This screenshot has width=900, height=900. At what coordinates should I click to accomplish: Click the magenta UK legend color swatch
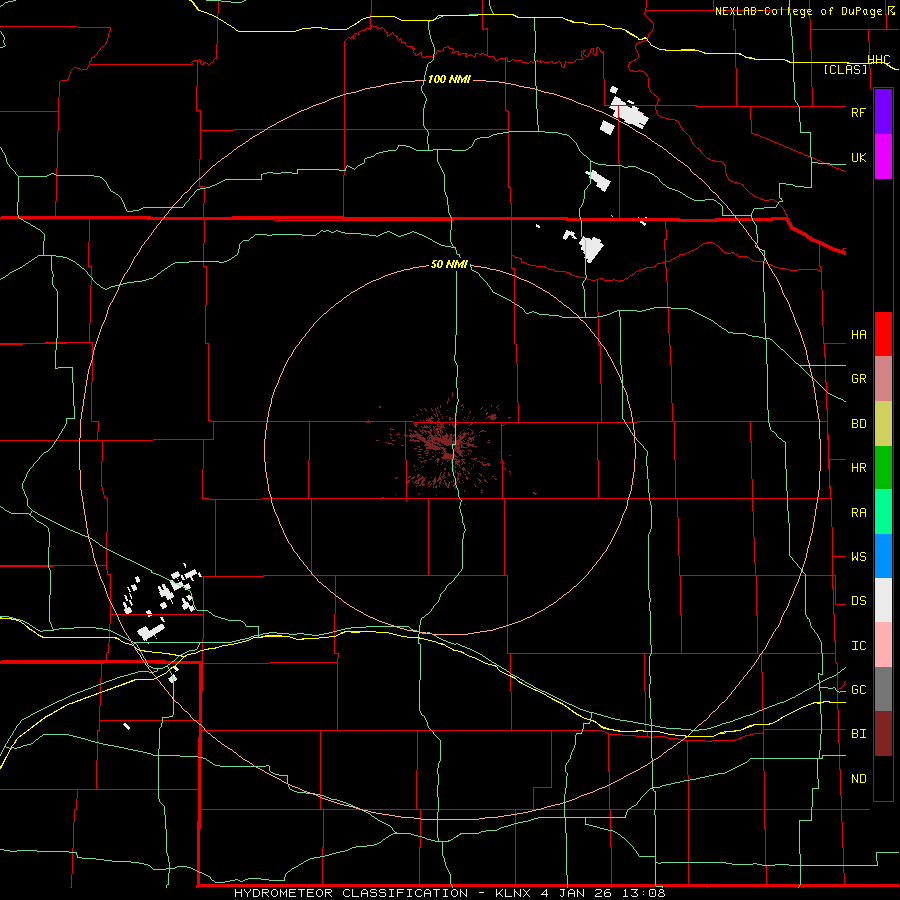tap(883, 156)
